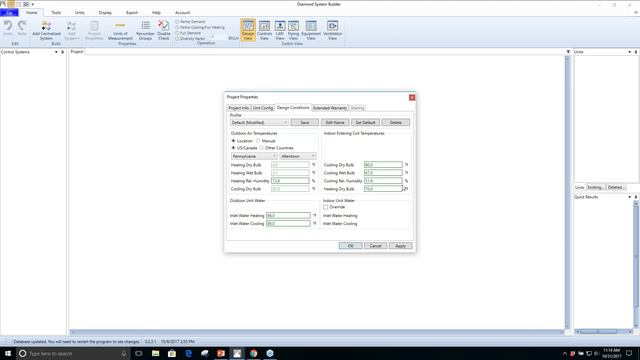
Task: Select Partial Demand operation option
Action: point(177,22)
